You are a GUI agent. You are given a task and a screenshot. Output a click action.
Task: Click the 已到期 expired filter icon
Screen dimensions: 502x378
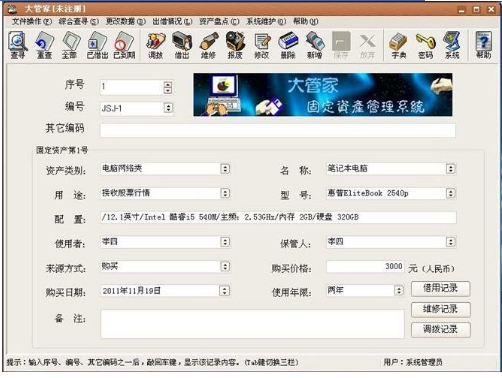coord(124,45)
